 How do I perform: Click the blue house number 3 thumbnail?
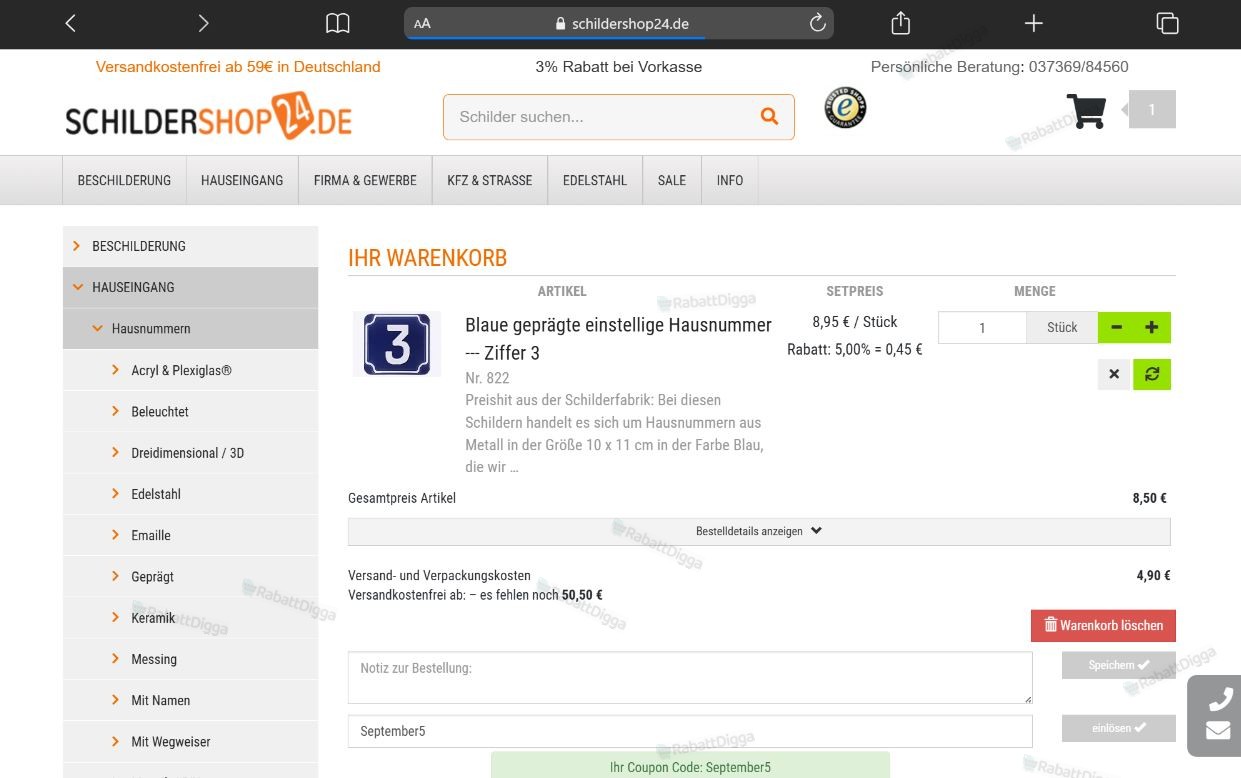tap(397, 344)
